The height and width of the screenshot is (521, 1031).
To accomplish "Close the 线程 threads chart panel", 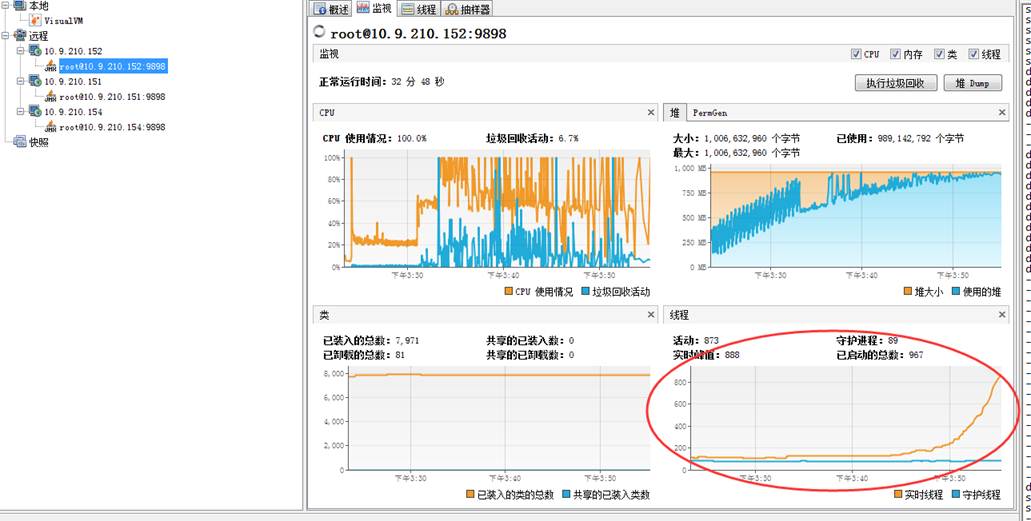I will coord(1002,315).
